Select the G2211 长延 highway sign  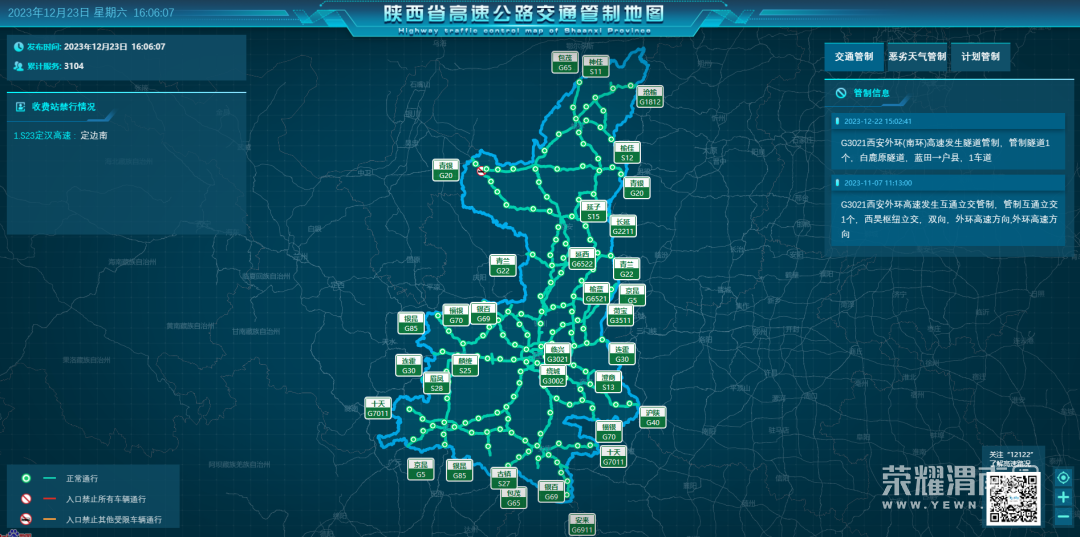pyautogui.click(x=623, y=227)
